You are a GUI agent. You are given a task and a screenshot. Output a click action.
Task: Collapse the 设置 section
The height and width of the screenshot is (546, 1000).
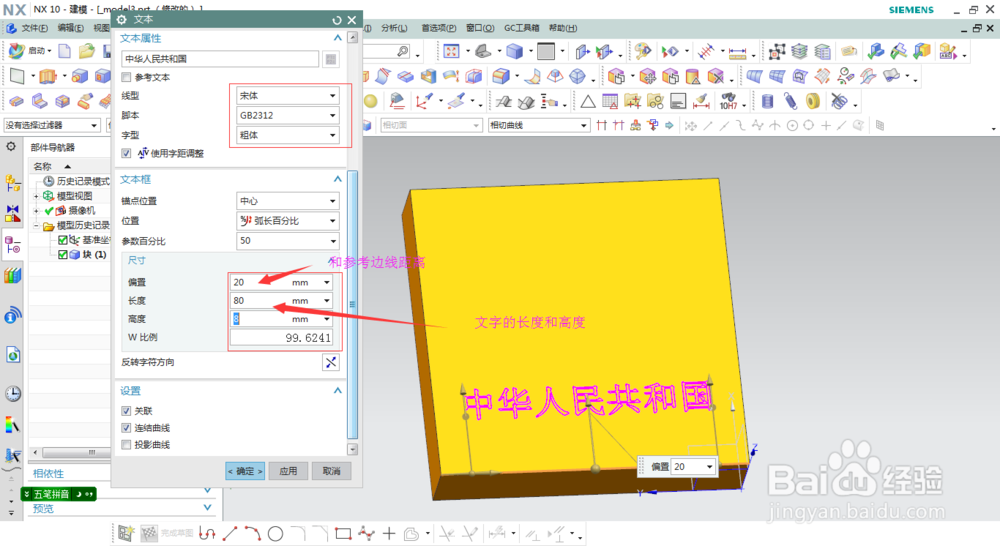point(337,390)
